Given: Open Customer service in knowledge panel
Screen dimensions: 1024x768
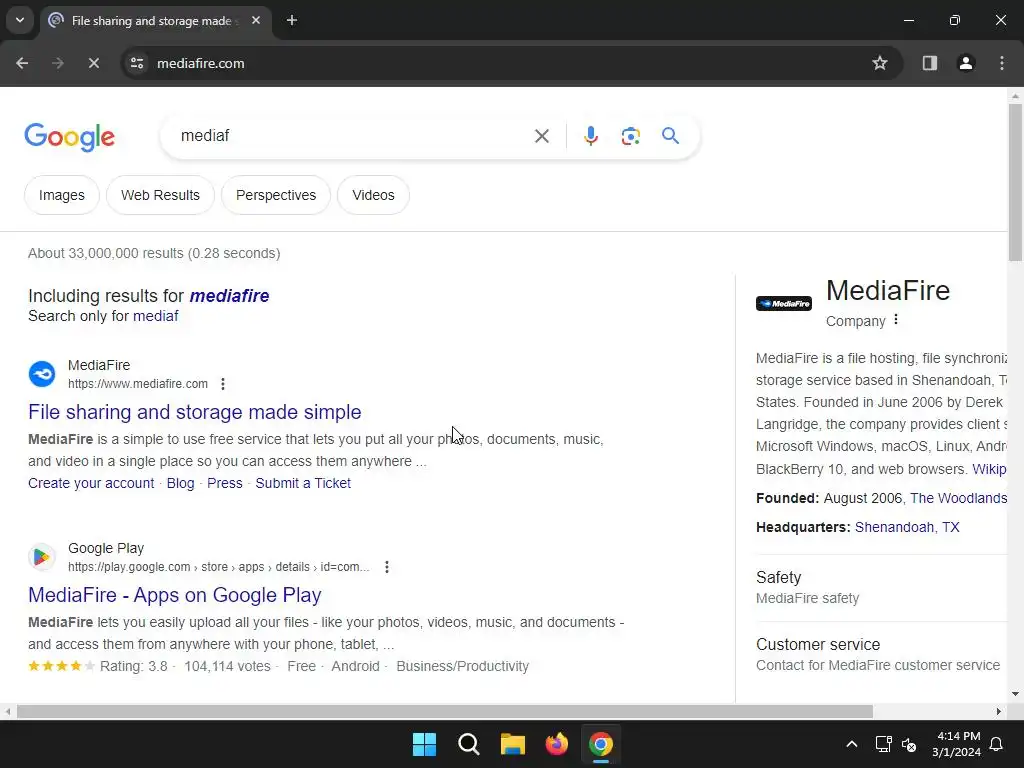Looking at the screenshot, I should (881, 654).
